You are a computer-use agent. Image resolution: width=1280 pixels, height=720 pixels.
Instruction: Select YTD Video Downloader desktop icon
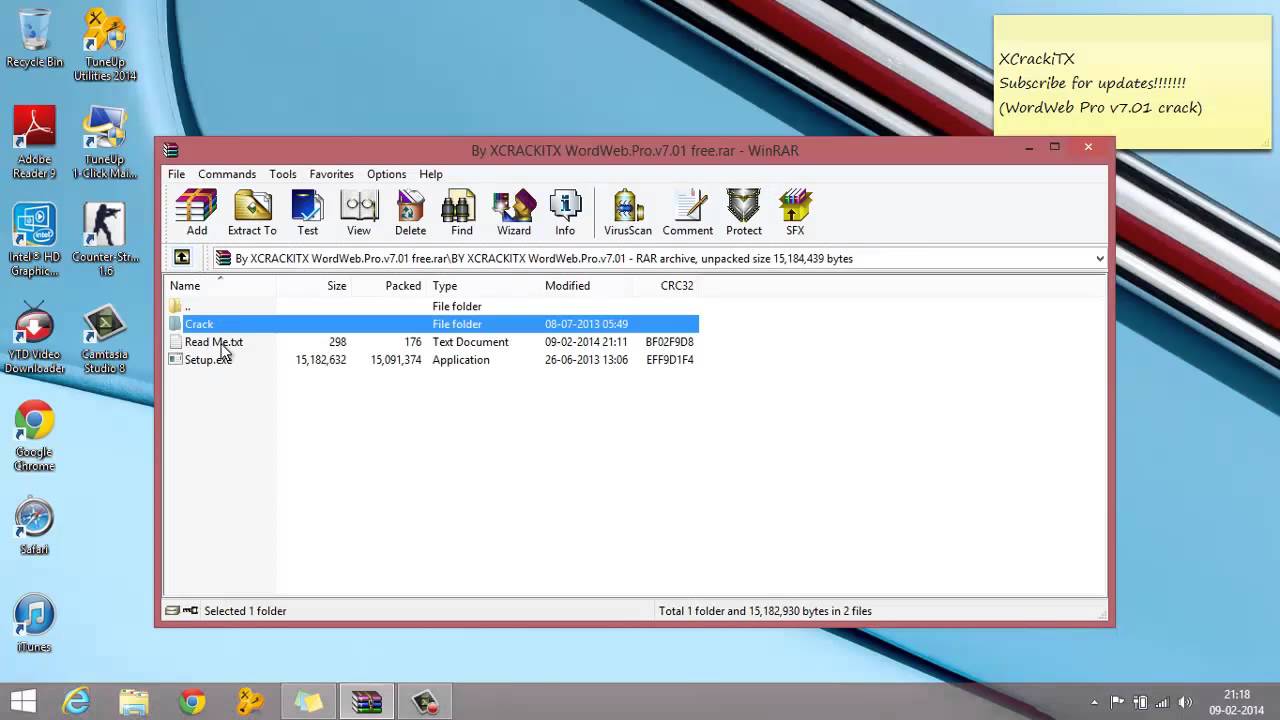pyautogui.click(x=35, y=338)
